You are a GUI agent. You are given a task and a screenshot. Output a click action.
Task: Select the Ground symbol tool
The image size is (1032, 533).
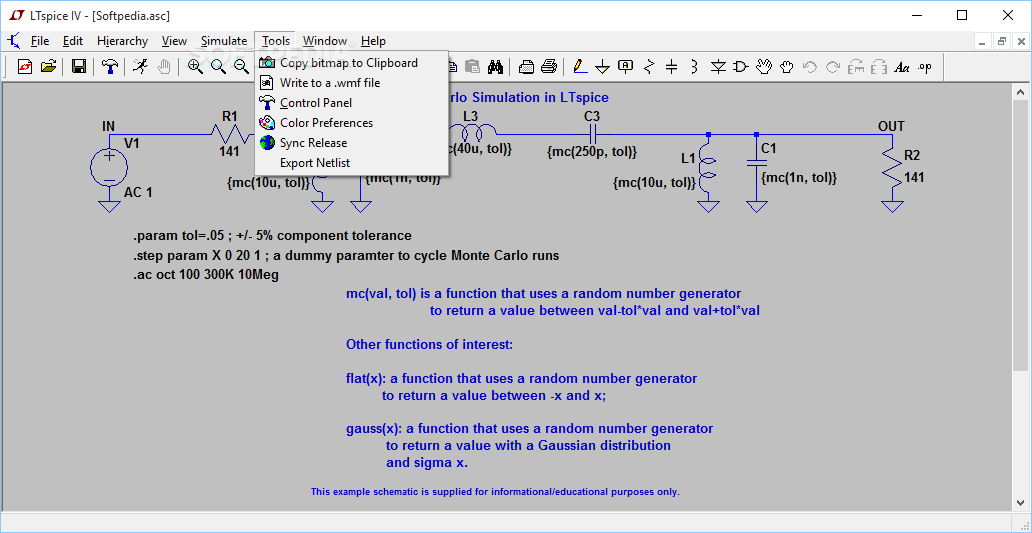(602, 66)
